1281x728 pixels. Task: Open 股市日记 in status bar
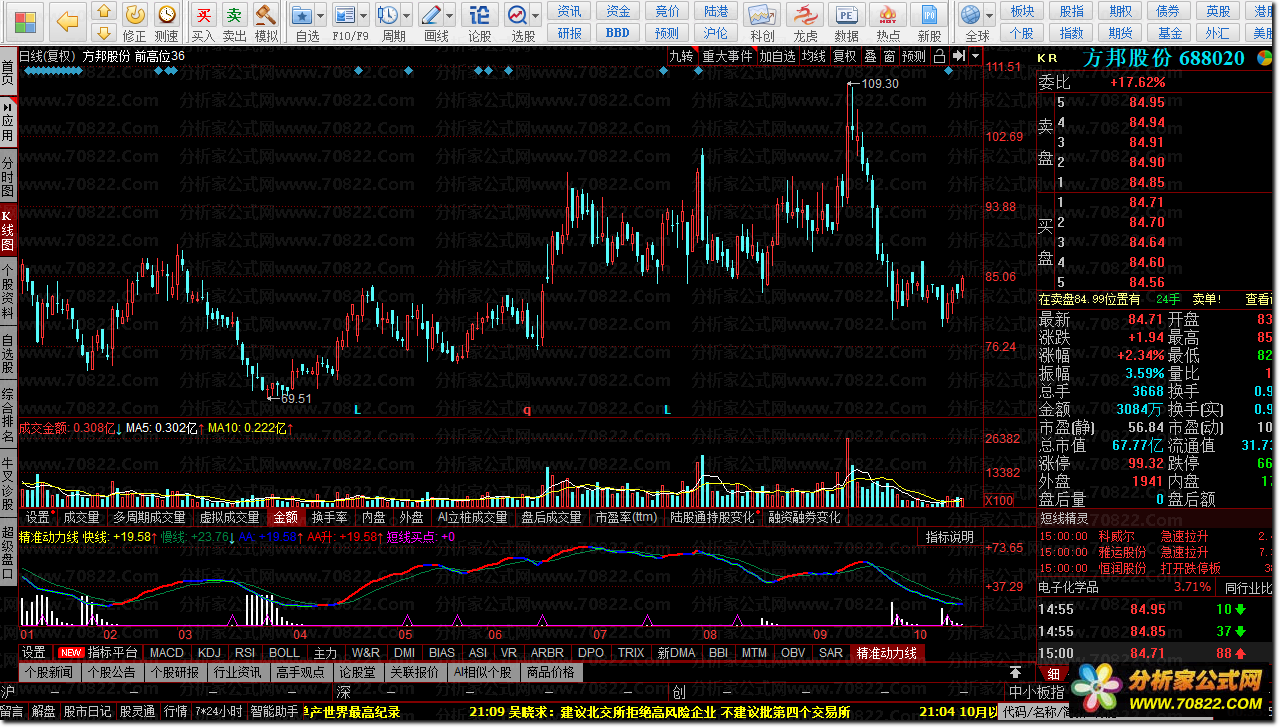(88, 711)
